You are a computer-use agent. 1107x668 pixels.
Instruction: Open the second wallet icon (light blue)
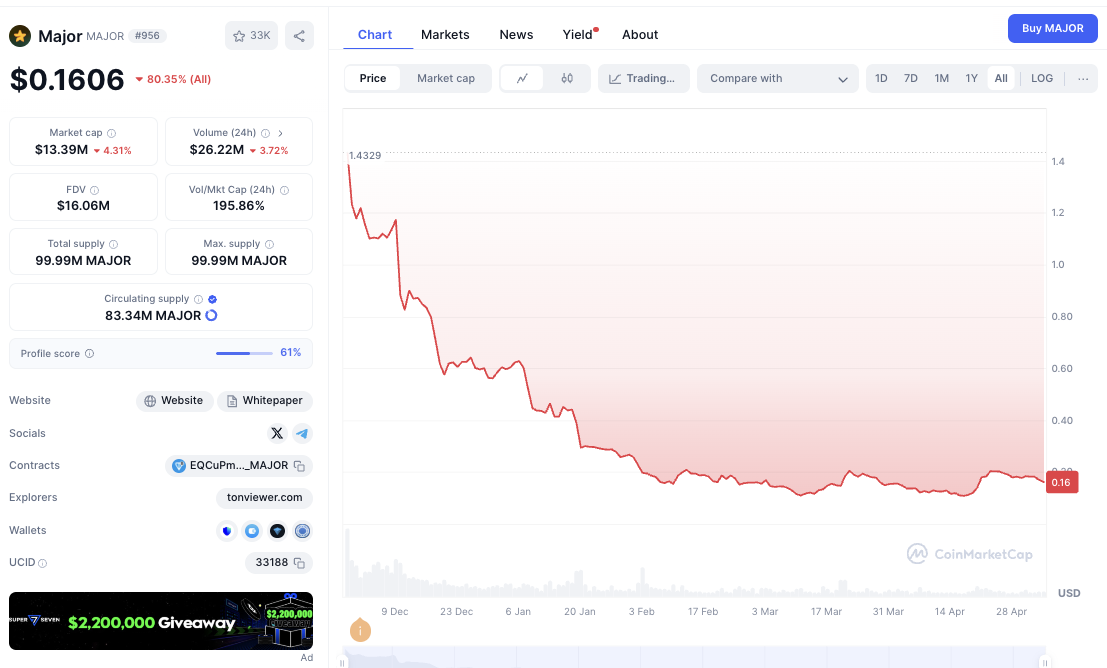(252, 530)
